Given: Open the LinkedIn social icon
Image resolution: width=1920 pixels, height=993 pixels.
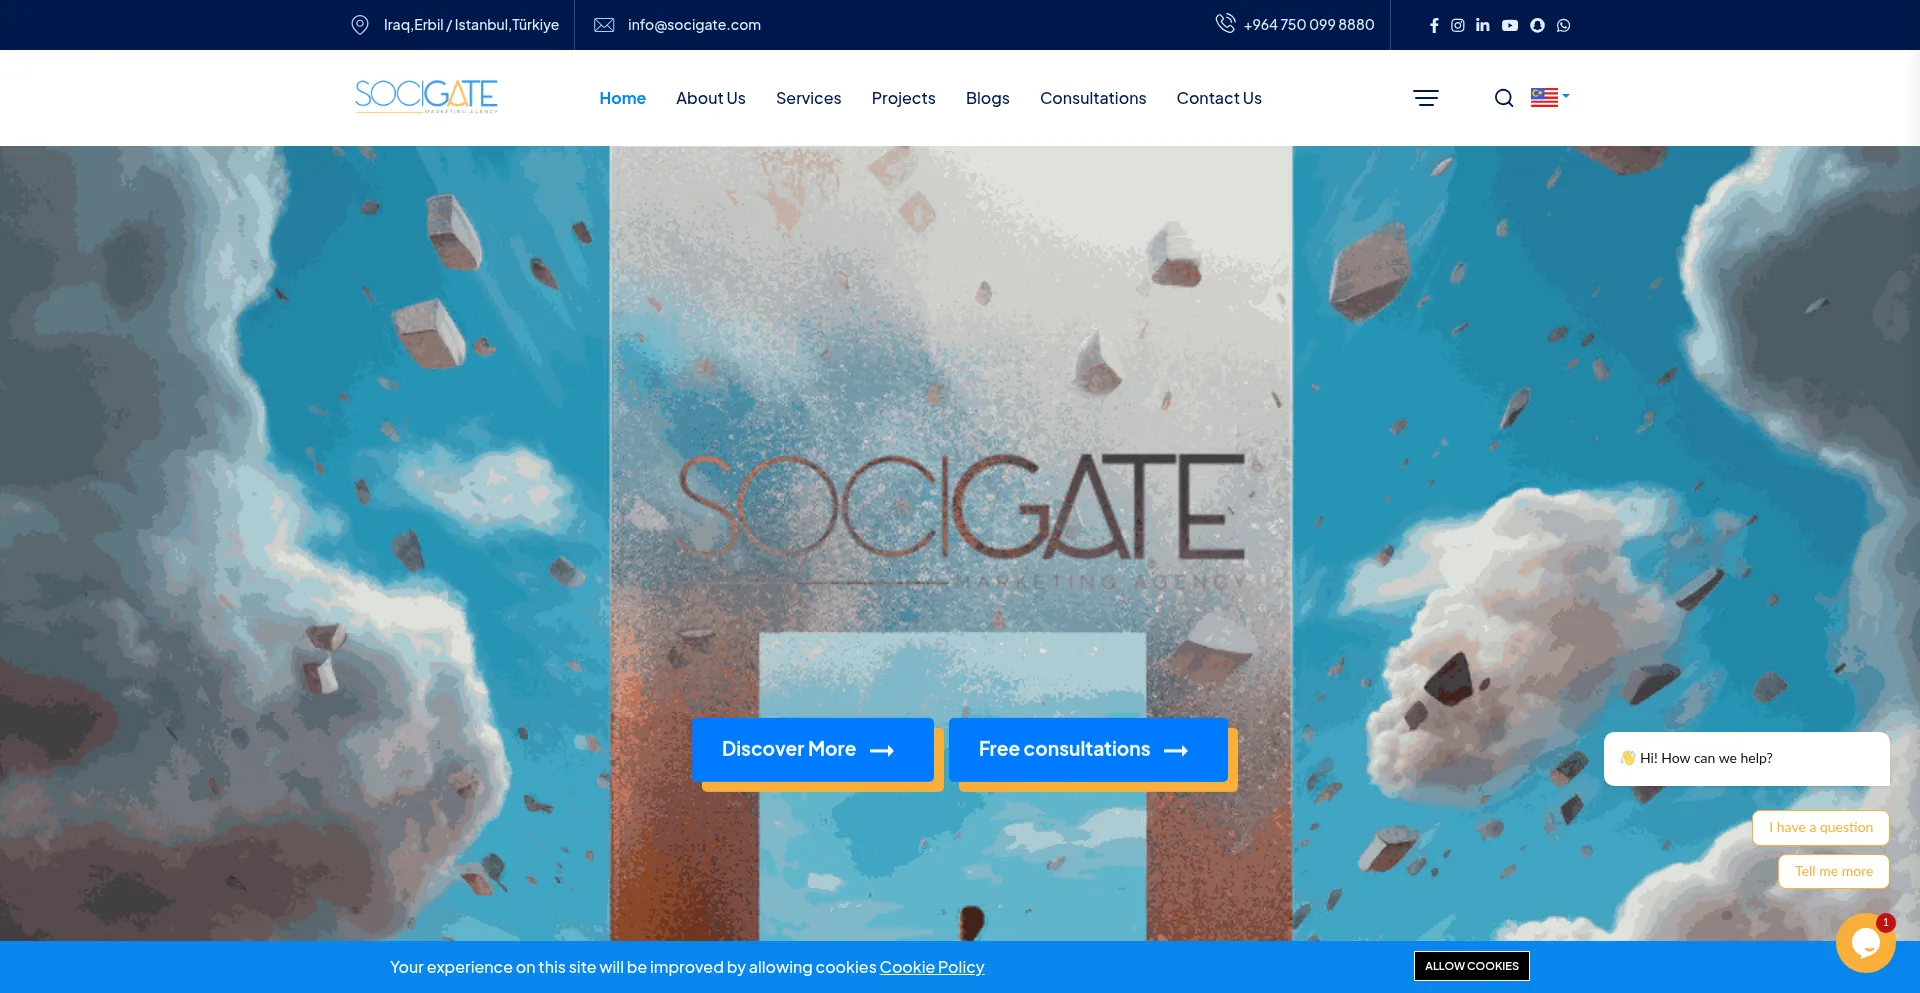Looking at the screenshot, I should 1483,25.
